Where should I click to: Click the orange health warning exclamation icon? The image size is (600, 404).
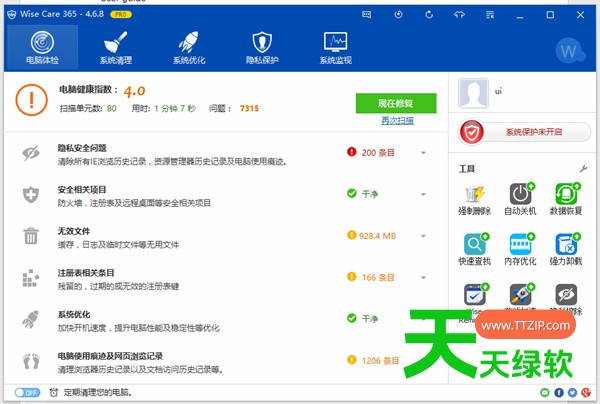pos(31,100)
